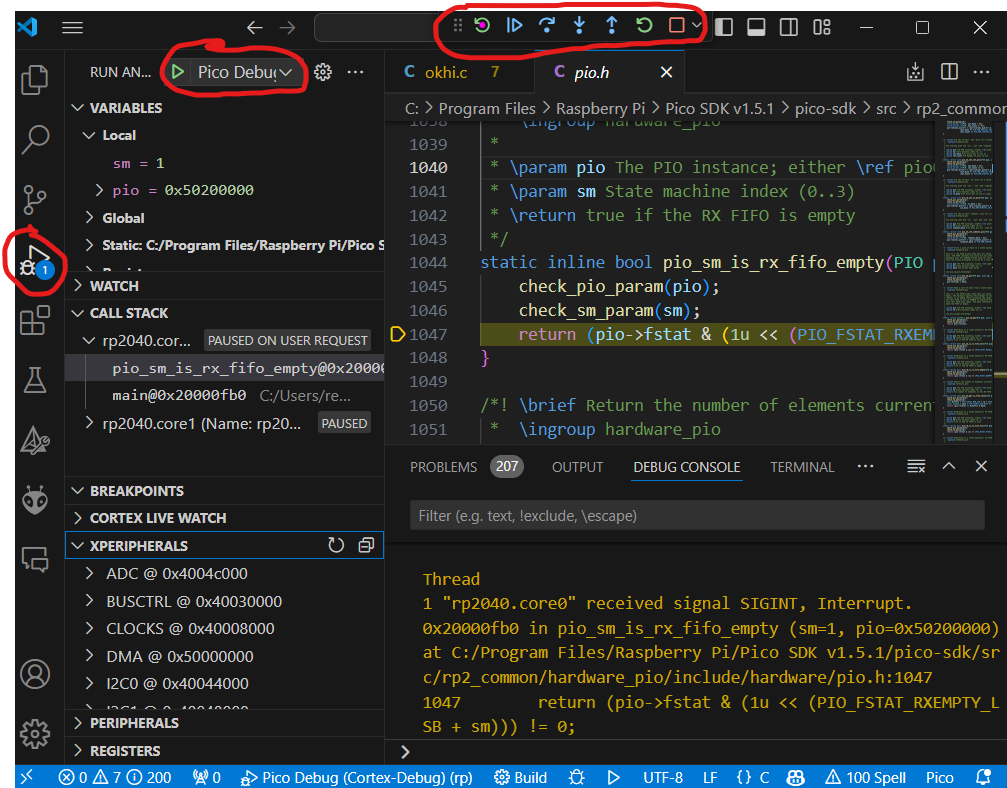Switch to the TERMINAL panel tab
The height and width of the screenshot is (788, 1007).
(802, 467)
